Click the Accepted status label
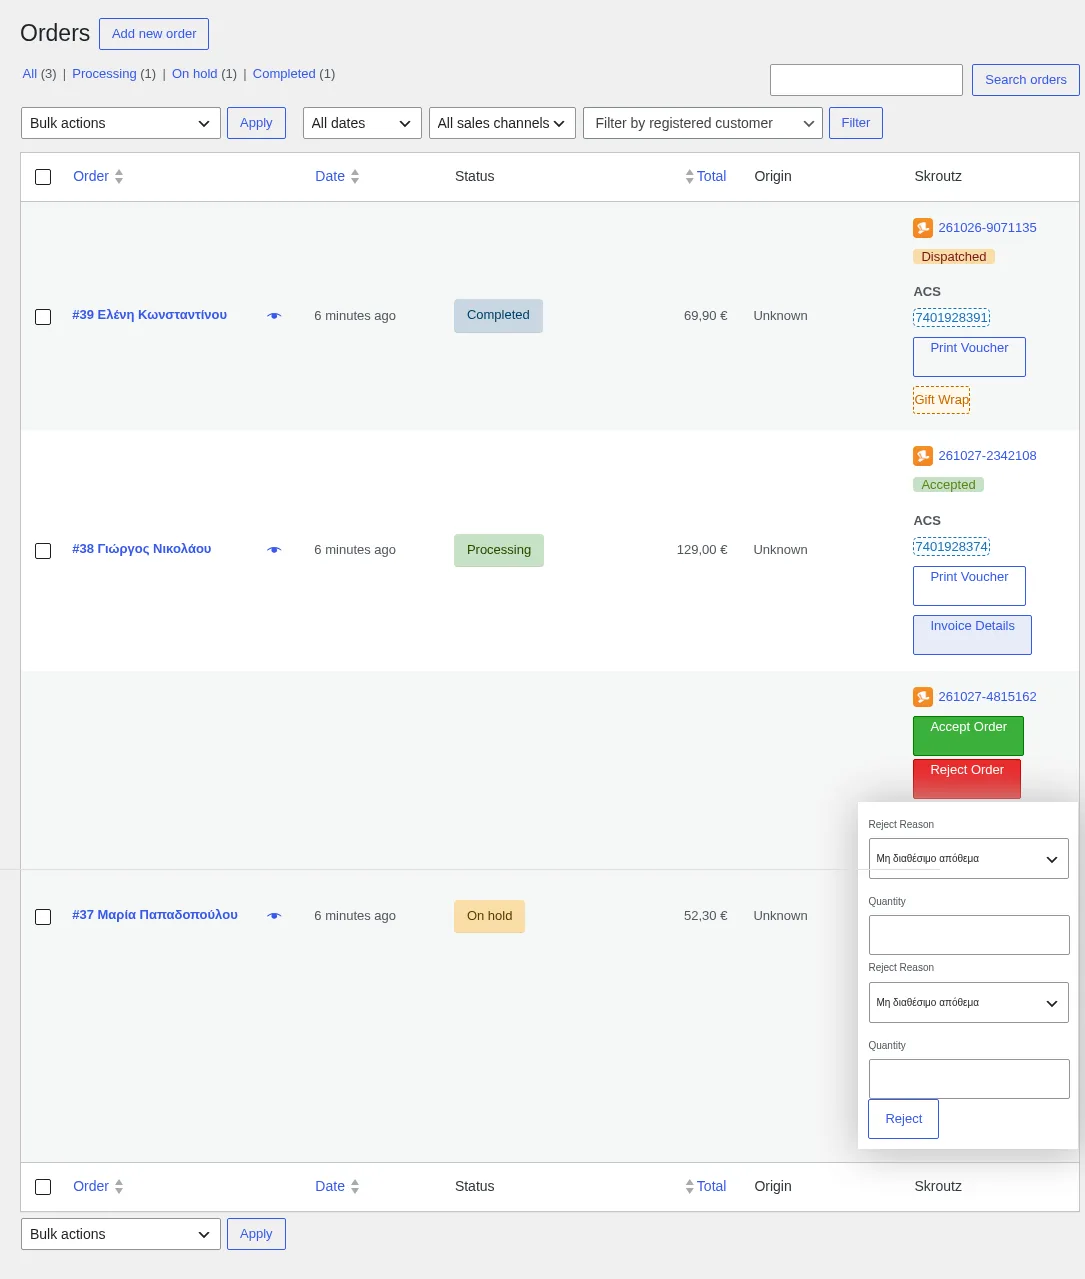Viewport: 1085px width, 1279px height. click(948, 485)
